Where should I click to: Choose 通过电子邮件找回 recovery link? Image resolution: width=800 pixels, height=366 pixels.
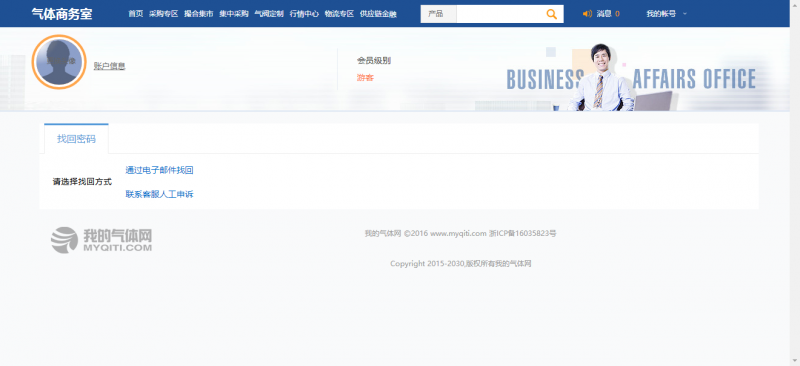[x=159, y=170]
